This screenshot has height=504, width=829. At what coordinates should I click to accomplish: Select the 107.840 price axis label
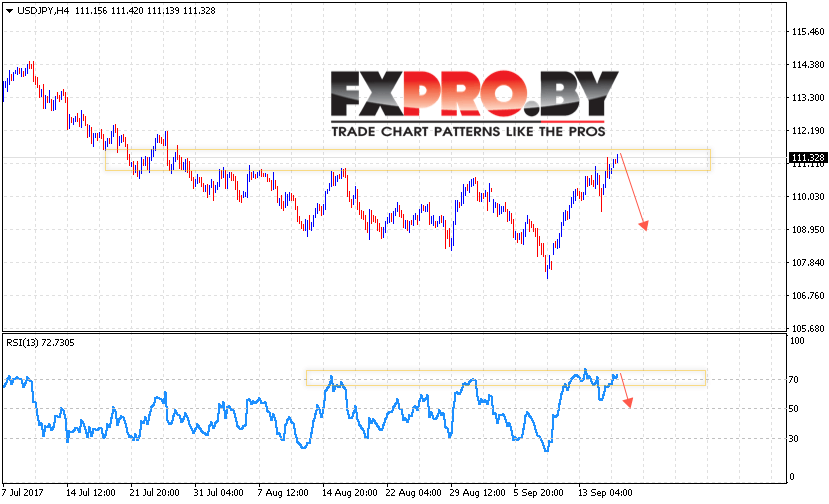(808, 263)
